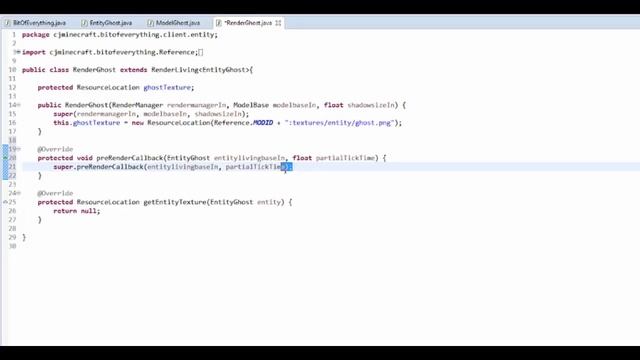The image size is (640, 360).
Task: Click return null statement on line 26
Action: [x=76, y=211]
